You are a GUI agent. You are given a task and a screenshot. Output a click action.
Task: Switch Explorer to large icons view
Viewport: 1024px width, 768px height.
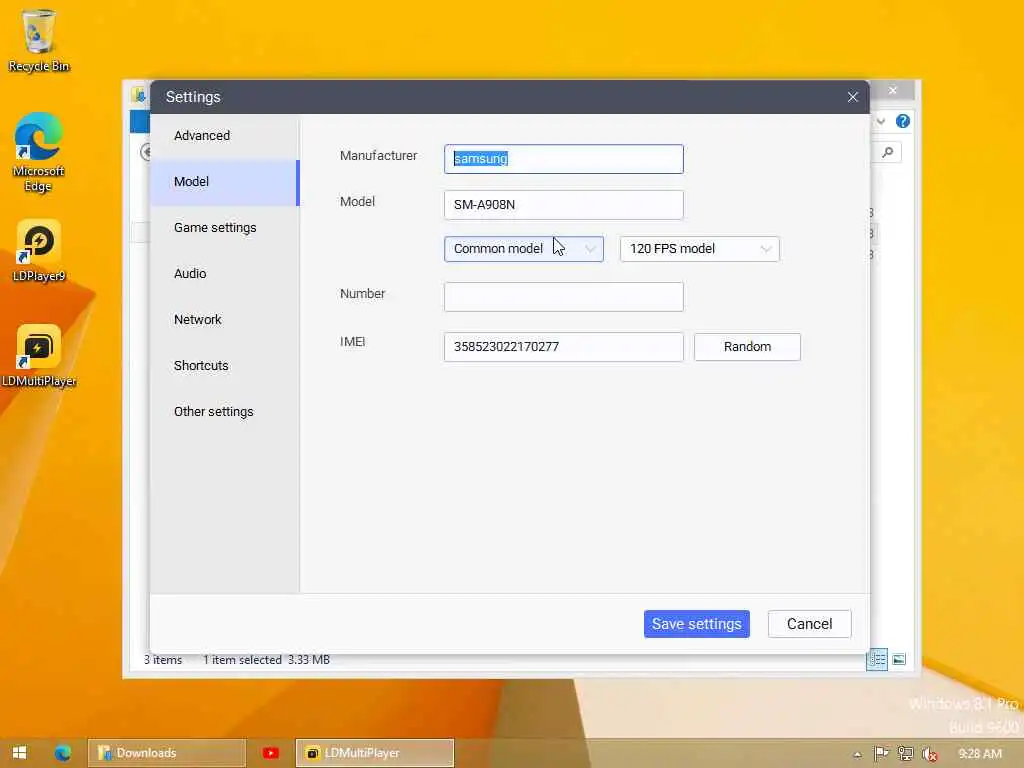pos(899,660)
